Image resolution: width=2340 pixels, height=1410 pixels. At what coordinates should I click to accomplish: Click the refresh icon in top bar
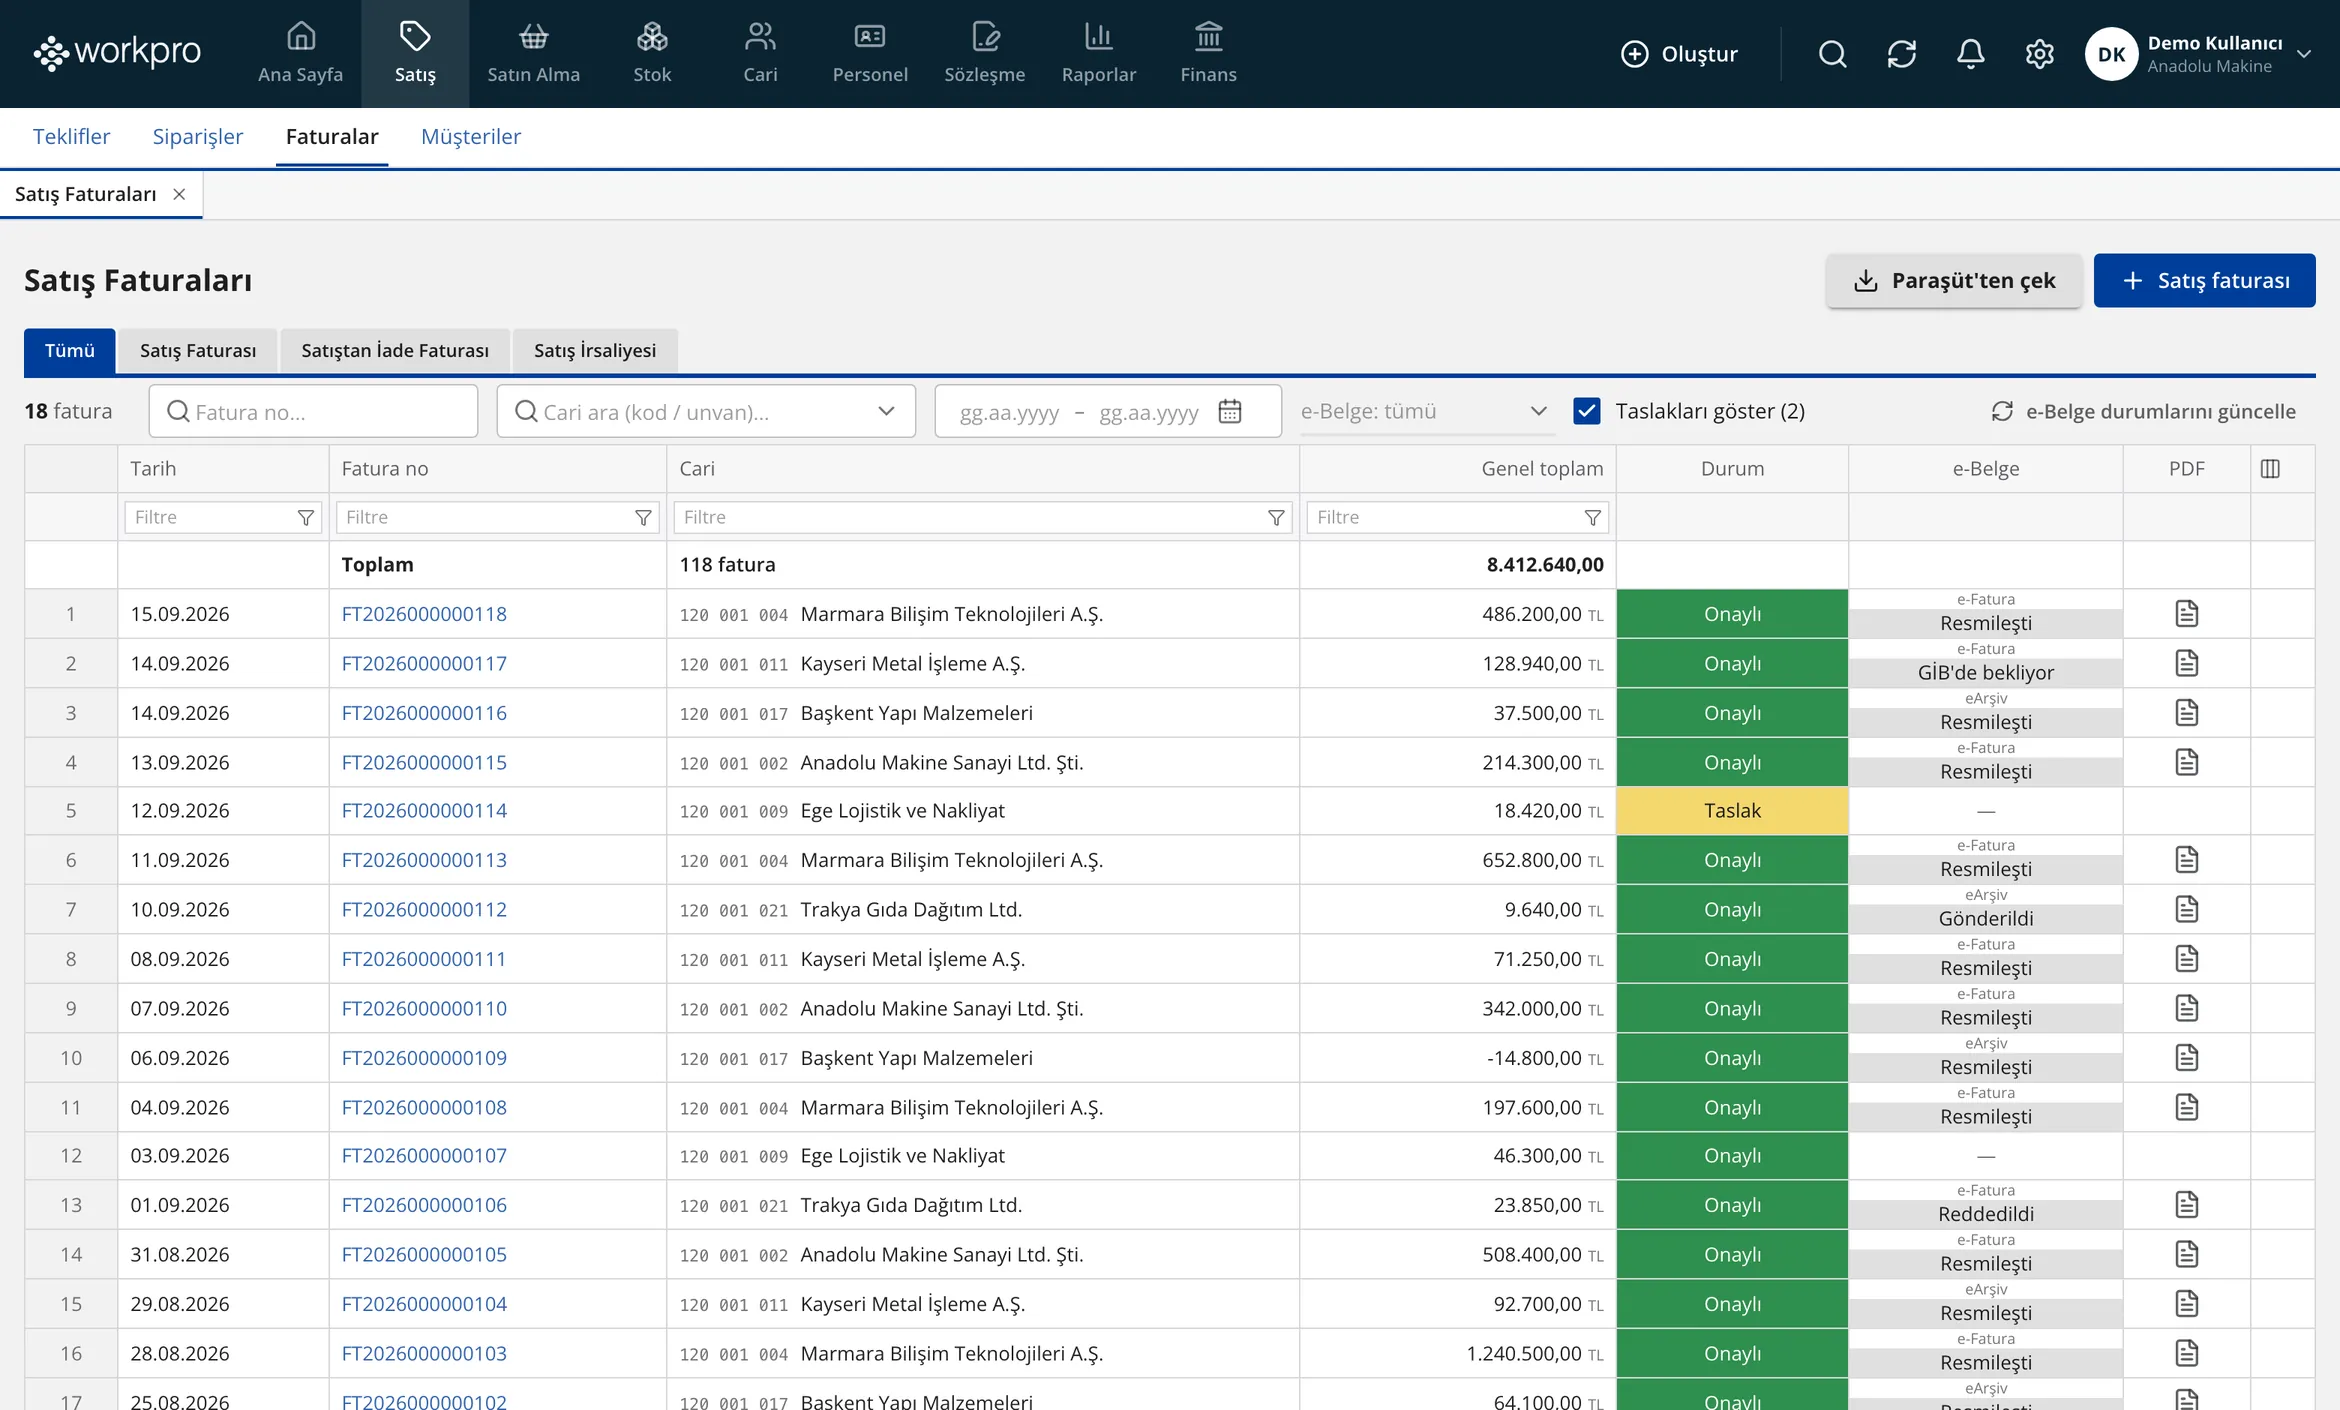pos(1901,54)
